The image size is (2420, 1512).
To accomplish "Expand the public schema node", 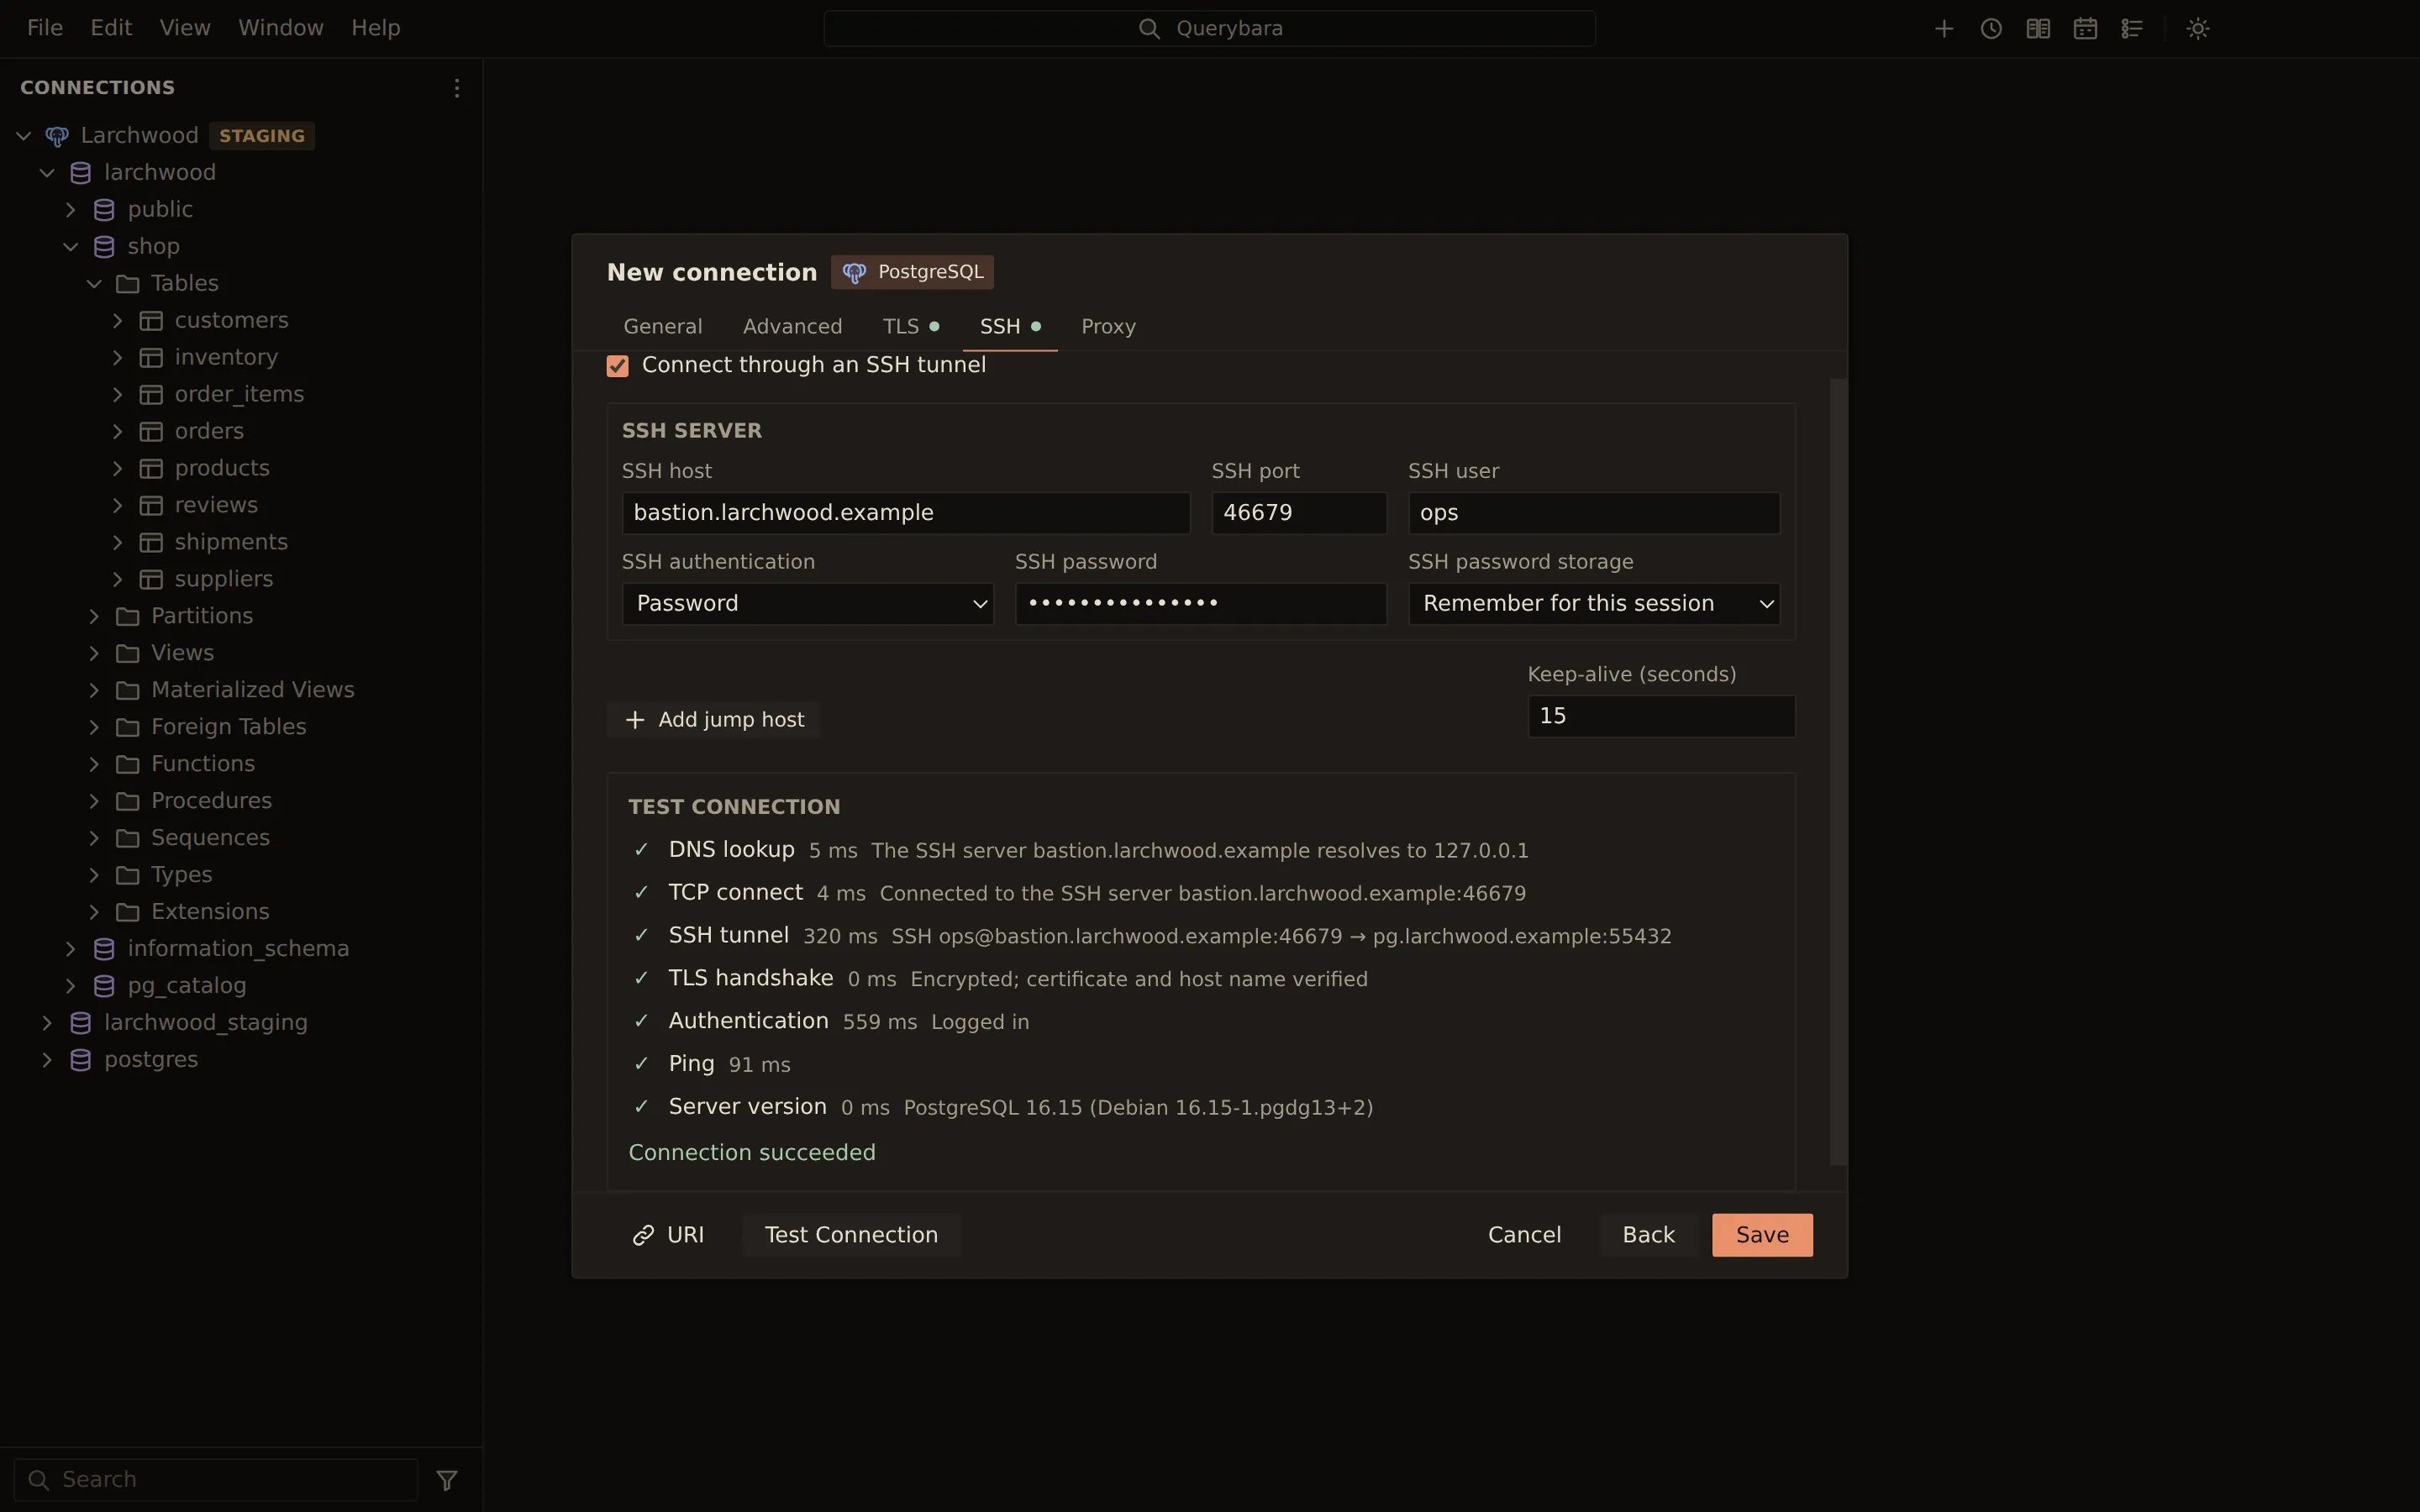I will pyautogui.click(x=70, y=210).
